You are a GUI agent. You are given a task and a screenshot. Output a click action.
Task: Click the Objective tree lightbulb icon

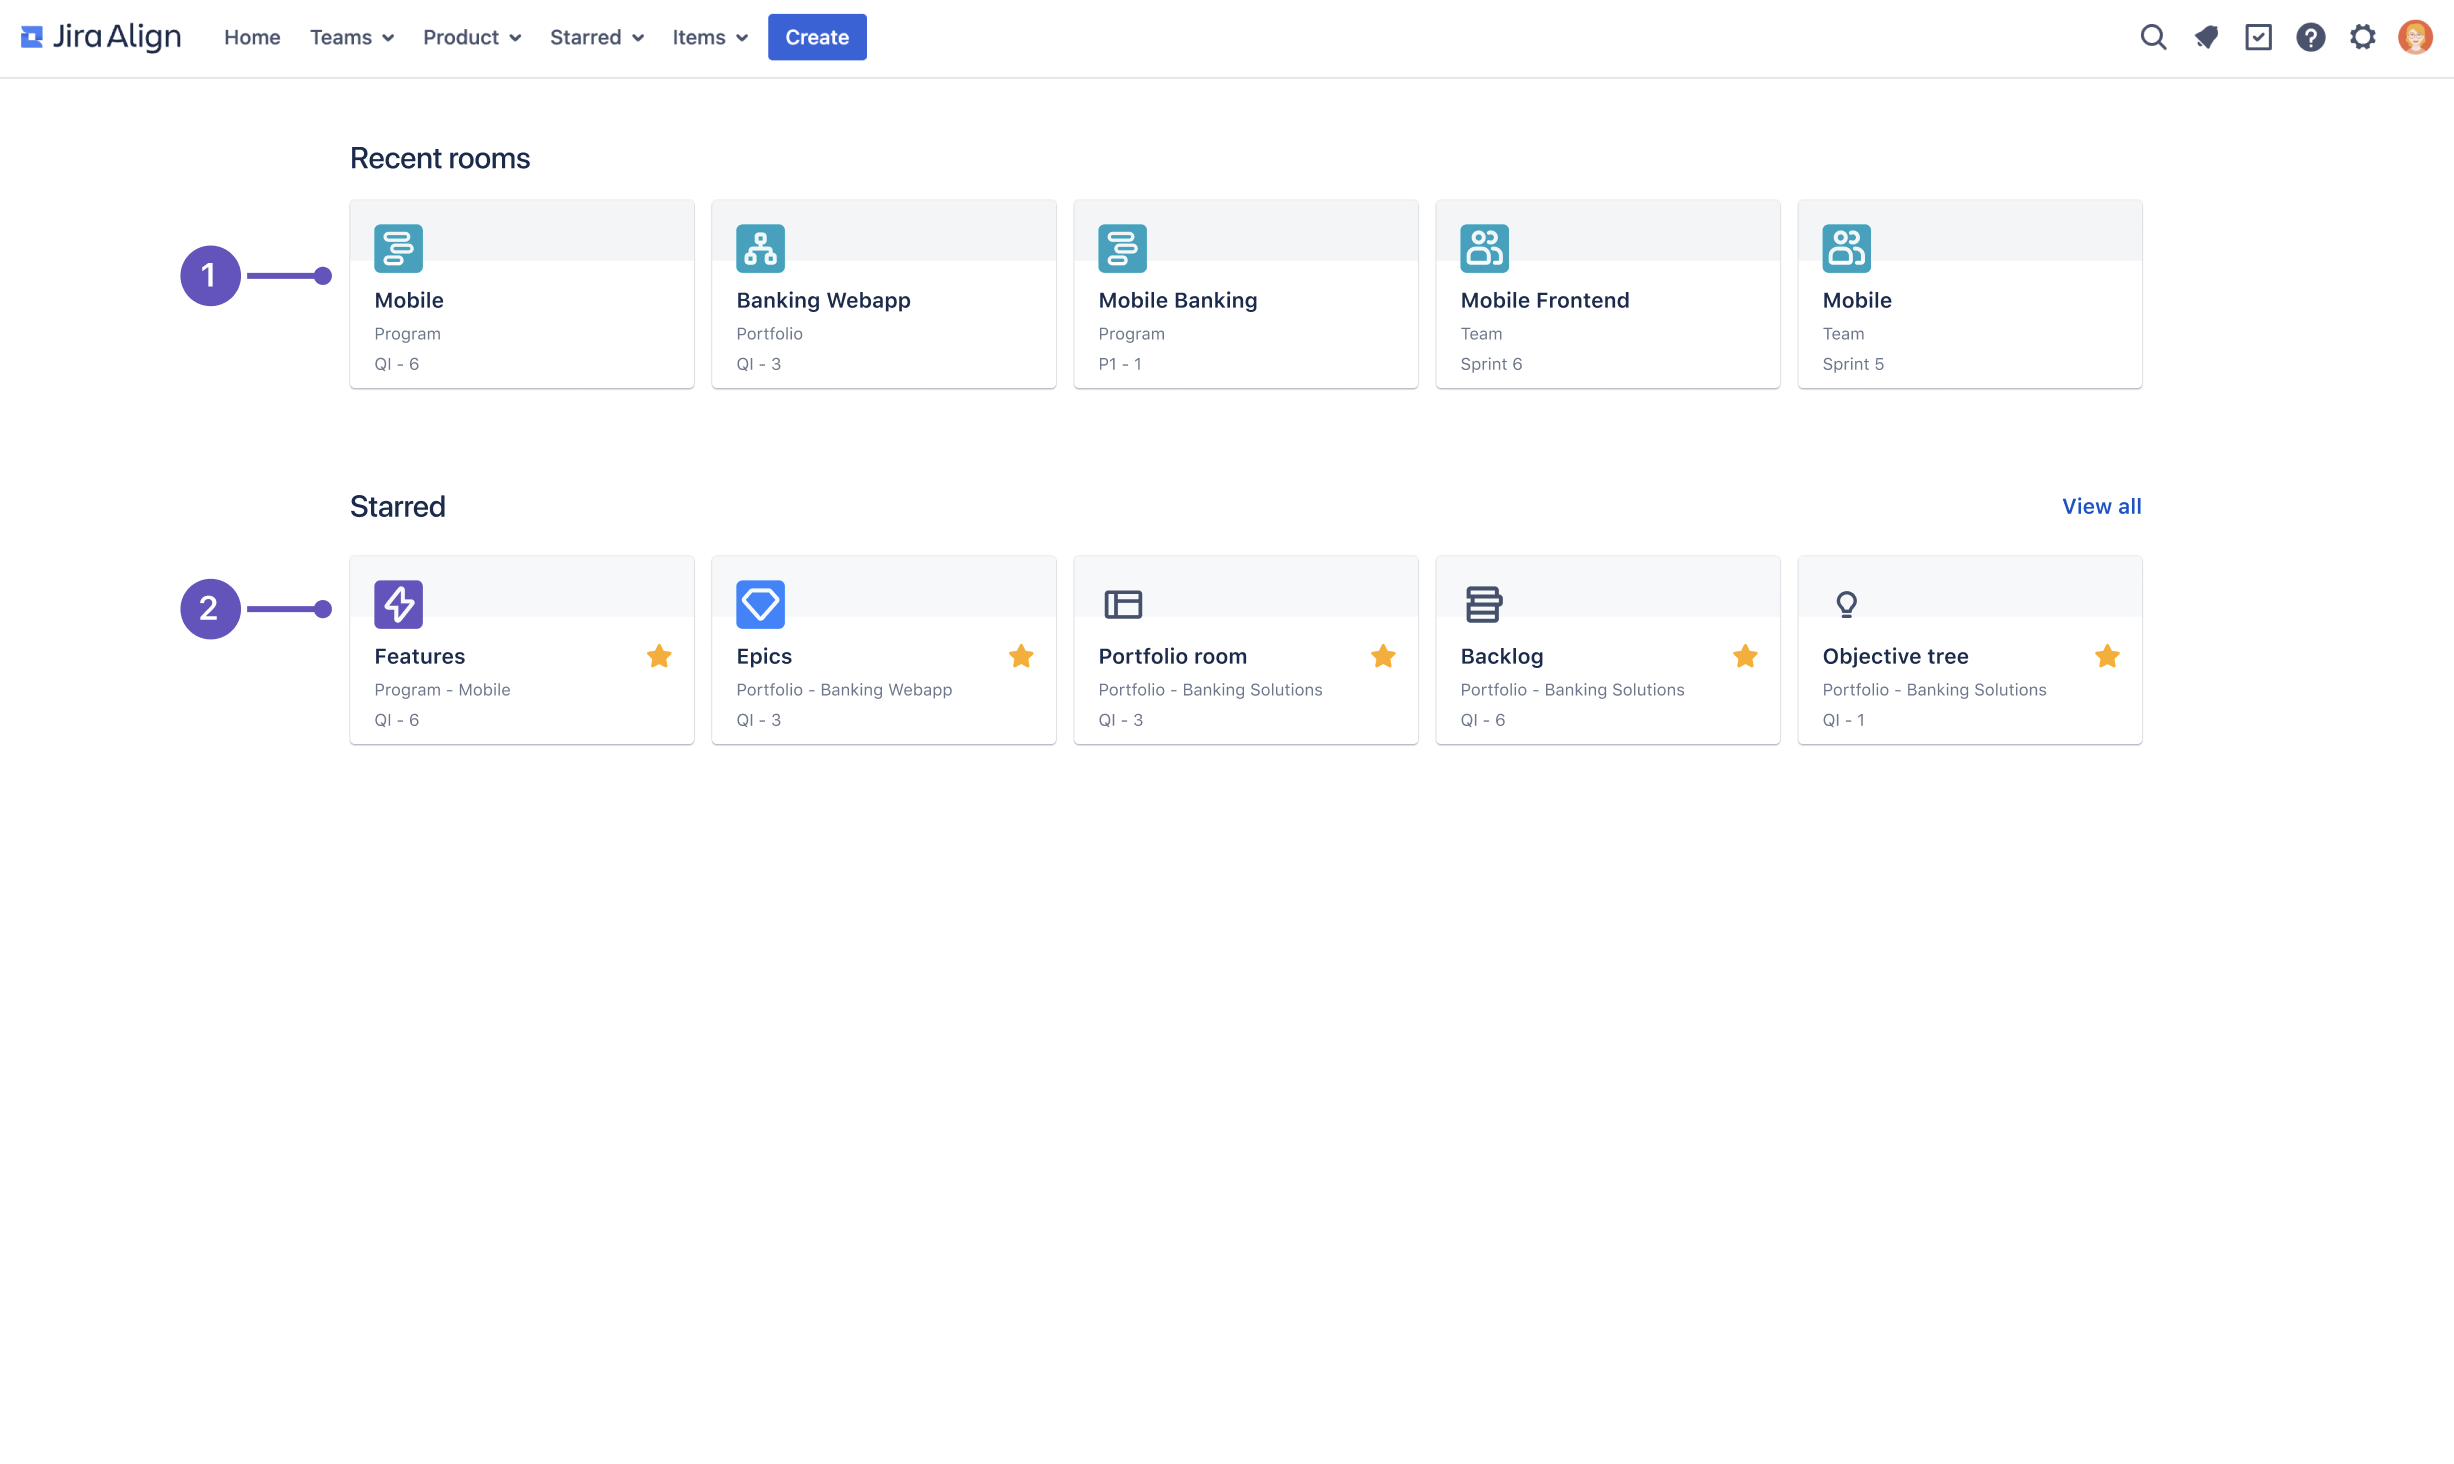point(1846,604)
